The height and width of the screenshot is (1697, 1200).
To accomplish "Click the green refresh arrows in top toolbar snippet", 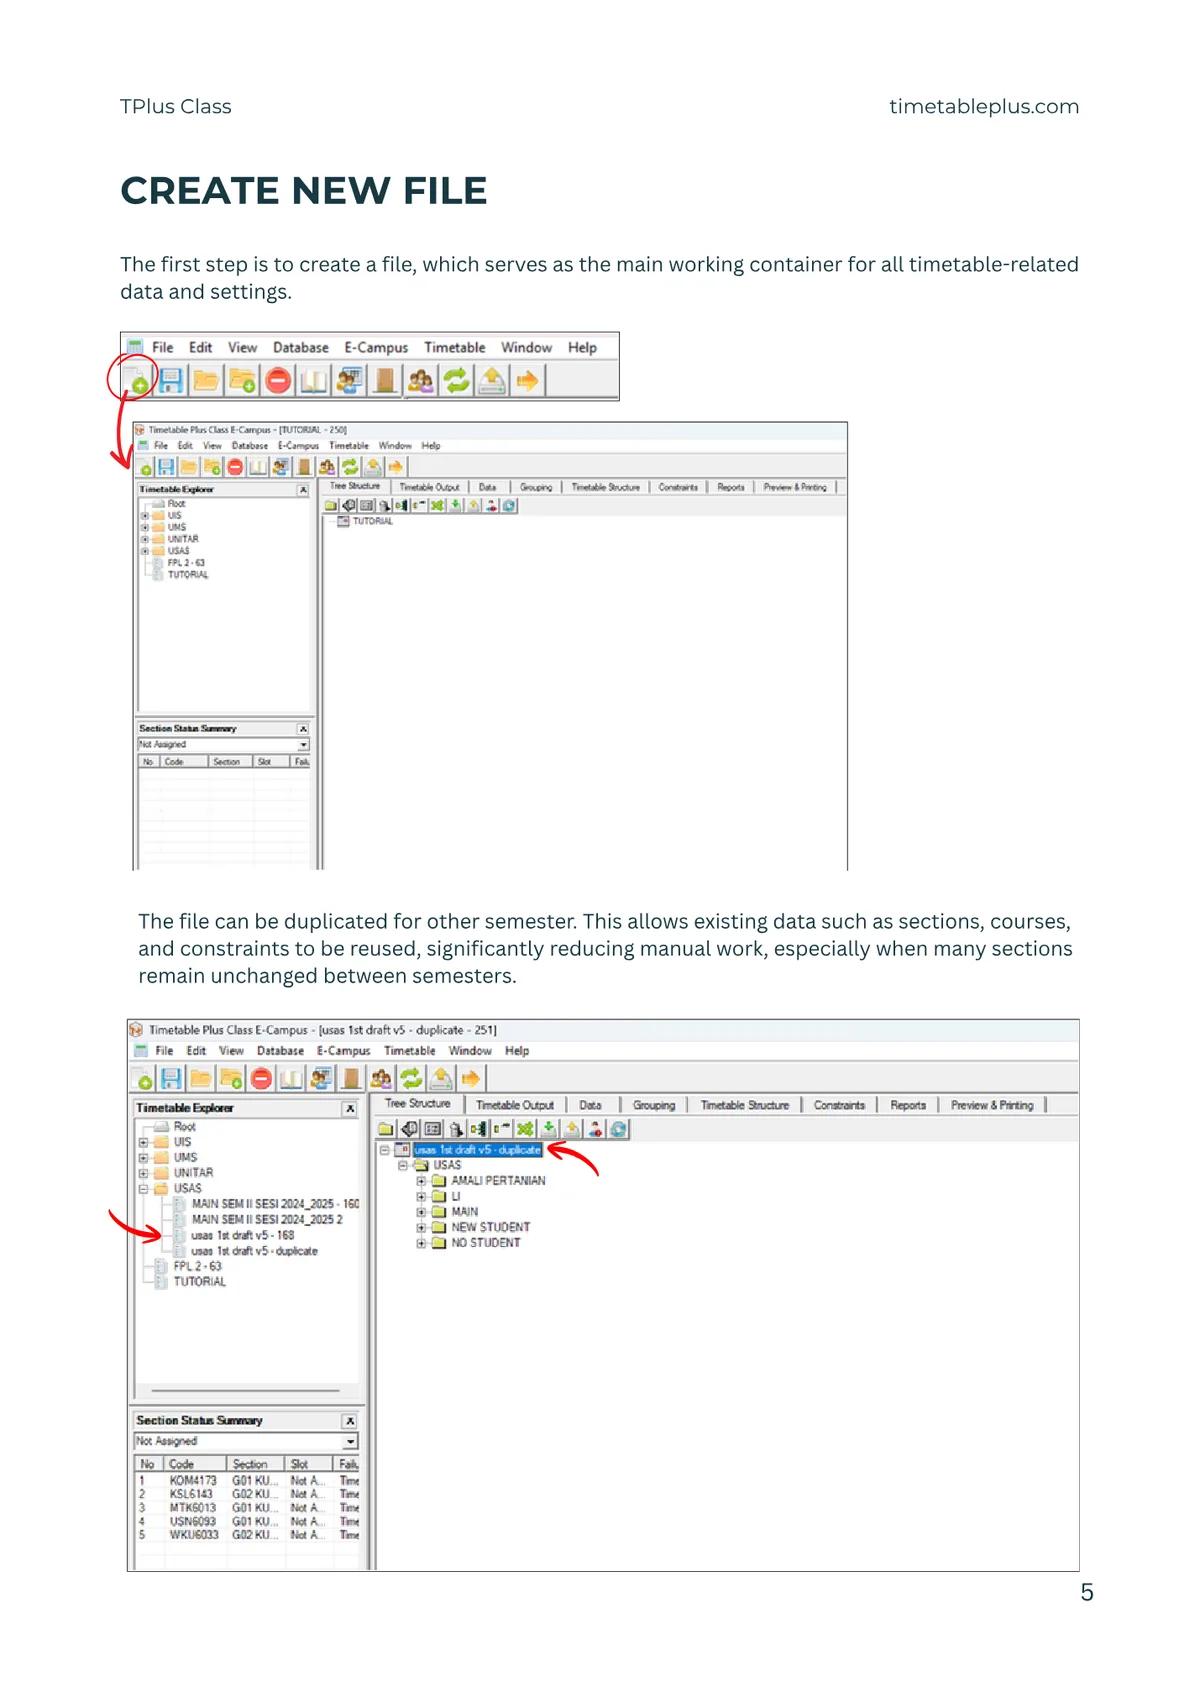I will tap(456, 381).
